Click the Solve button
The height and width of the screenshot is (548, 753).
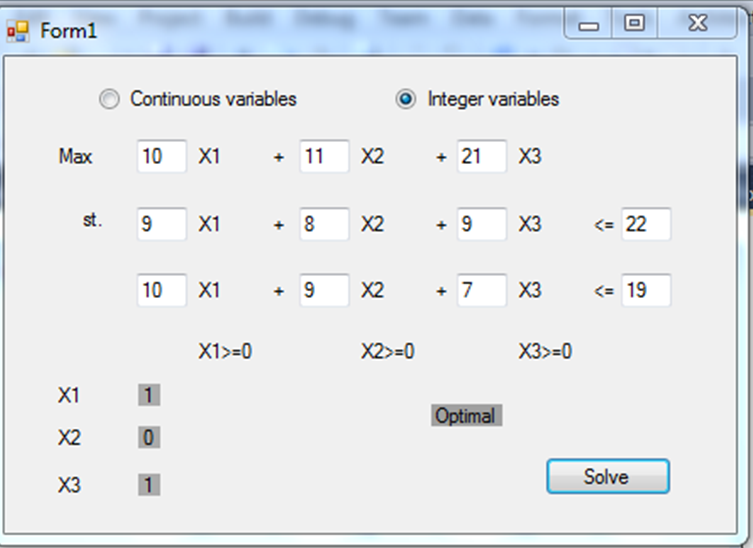[x=608, y=476]
